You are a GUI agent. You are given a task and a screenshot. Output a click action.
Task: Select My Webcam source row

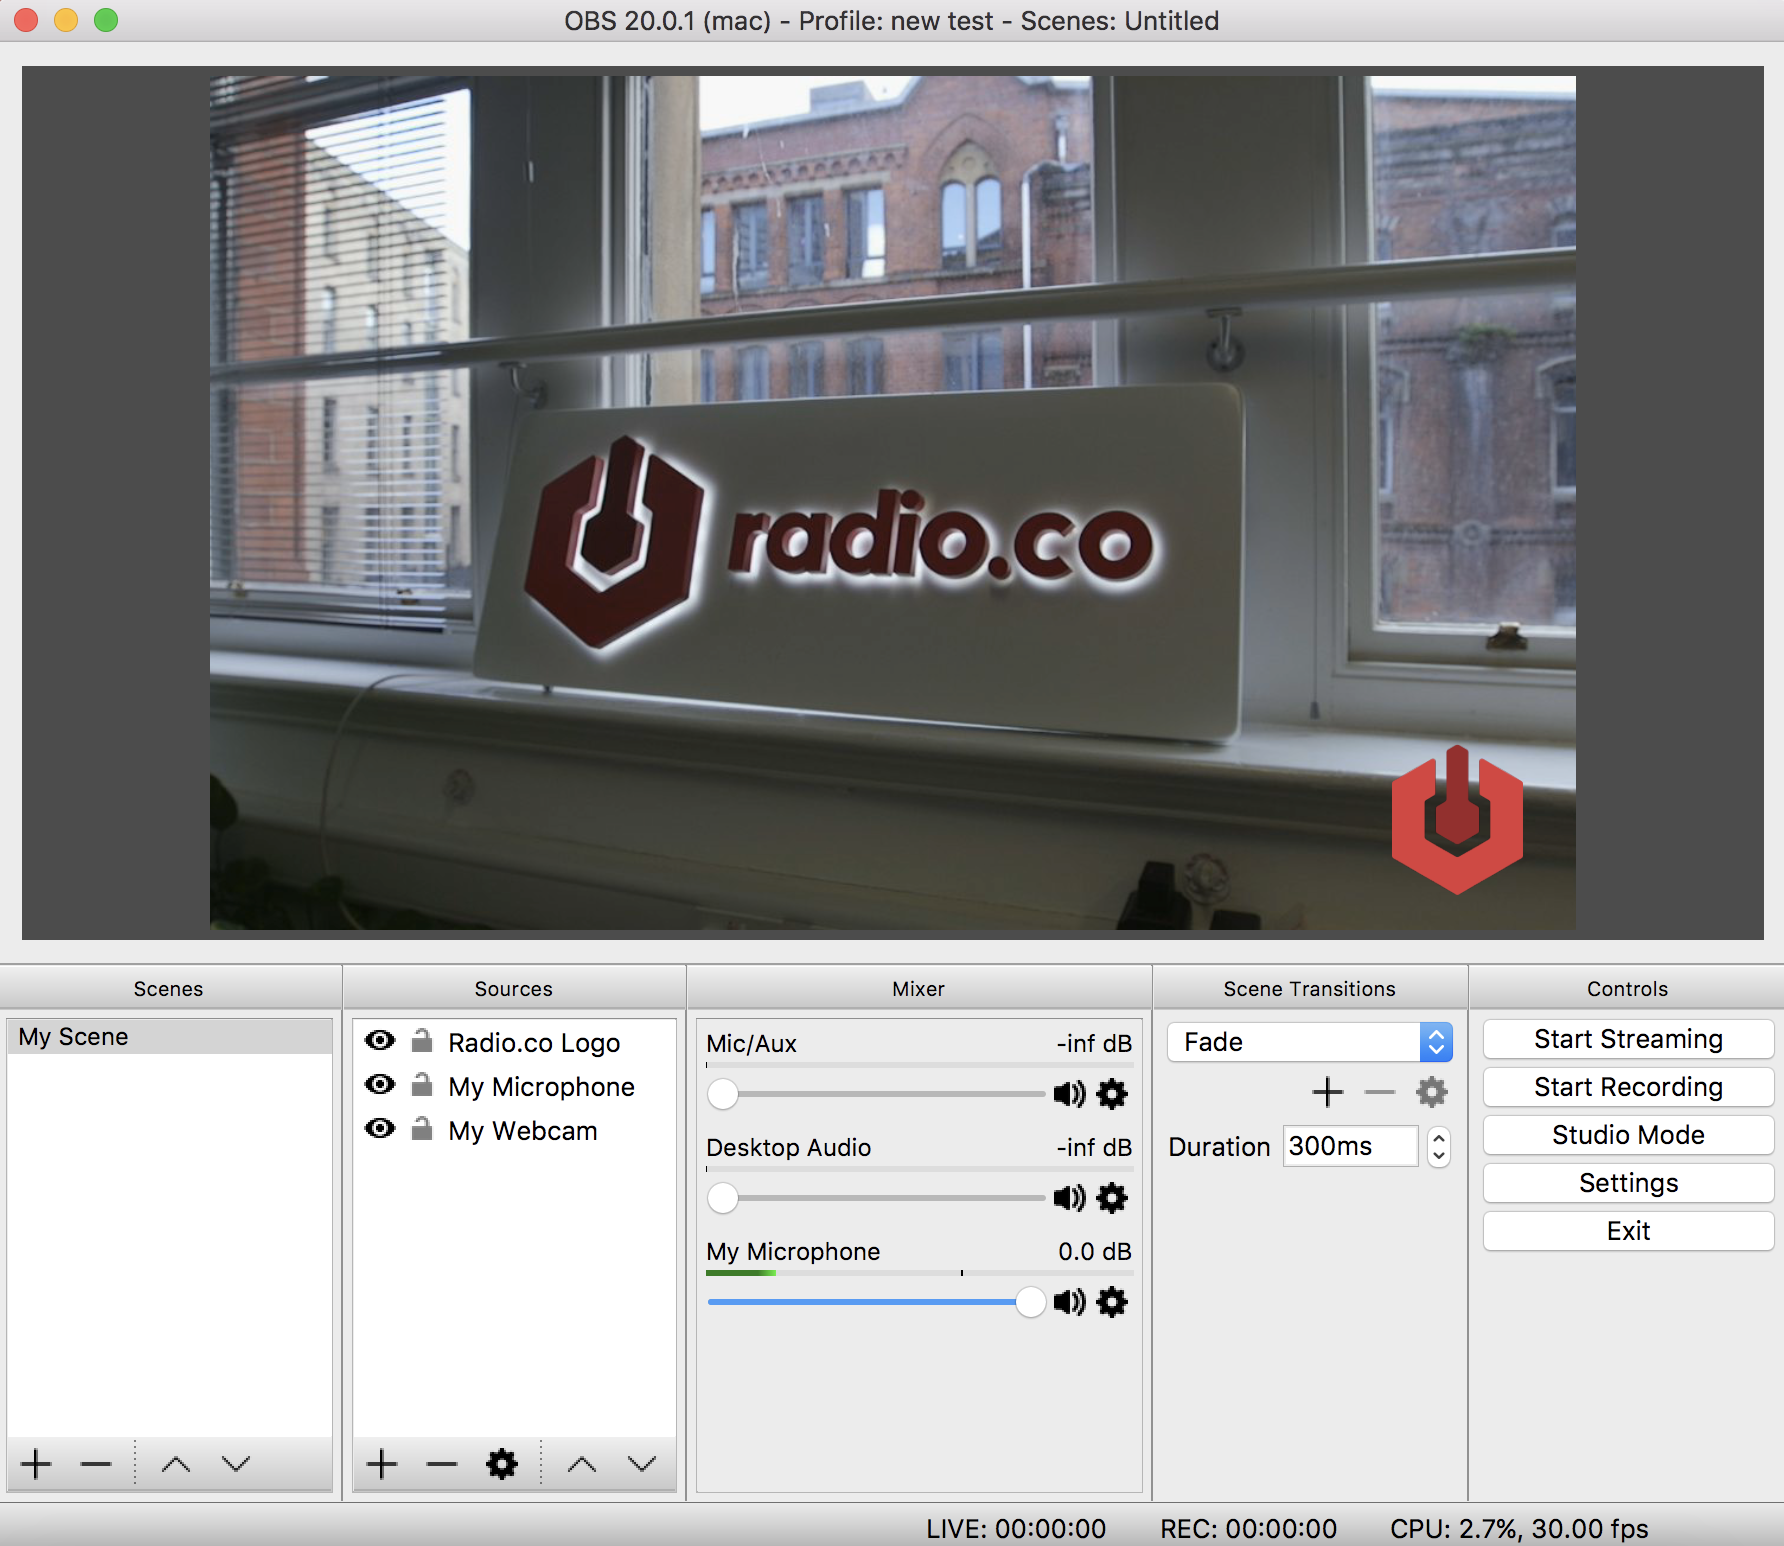coord(514,1130)
